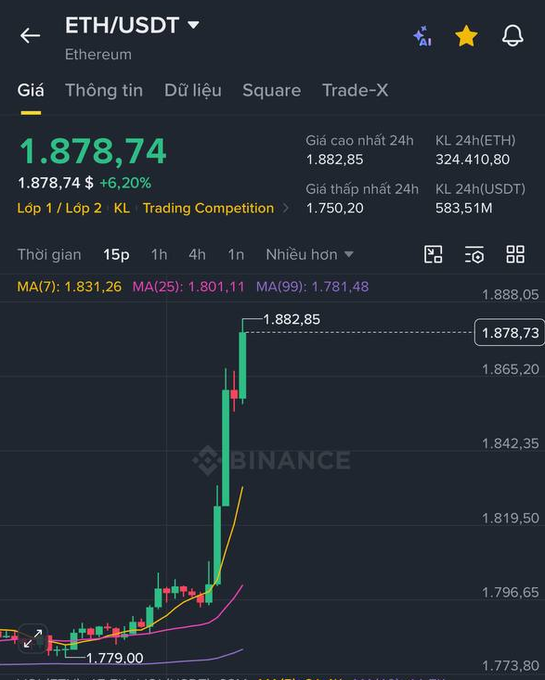Tap chevron after Trading Competition
This screenshot has width=545, height=680.
[285, 208]
